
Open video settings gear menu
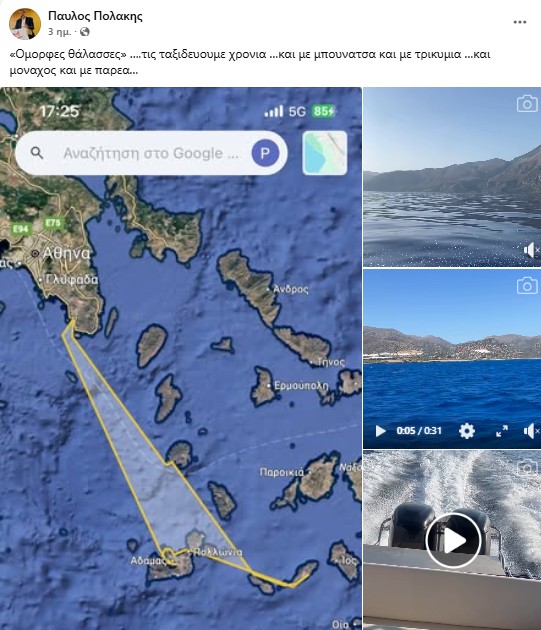coord(467,431)
